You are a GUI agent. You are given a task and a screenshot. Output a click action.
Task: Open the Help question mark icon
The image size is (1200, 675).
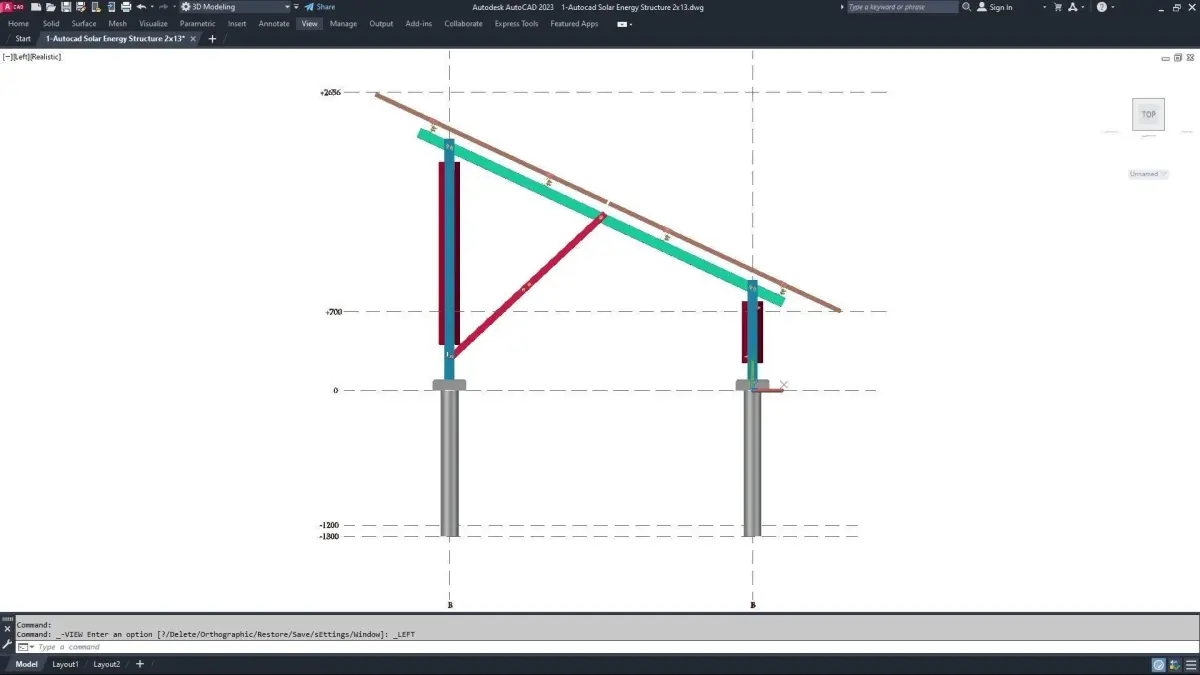coord(1101,7)
